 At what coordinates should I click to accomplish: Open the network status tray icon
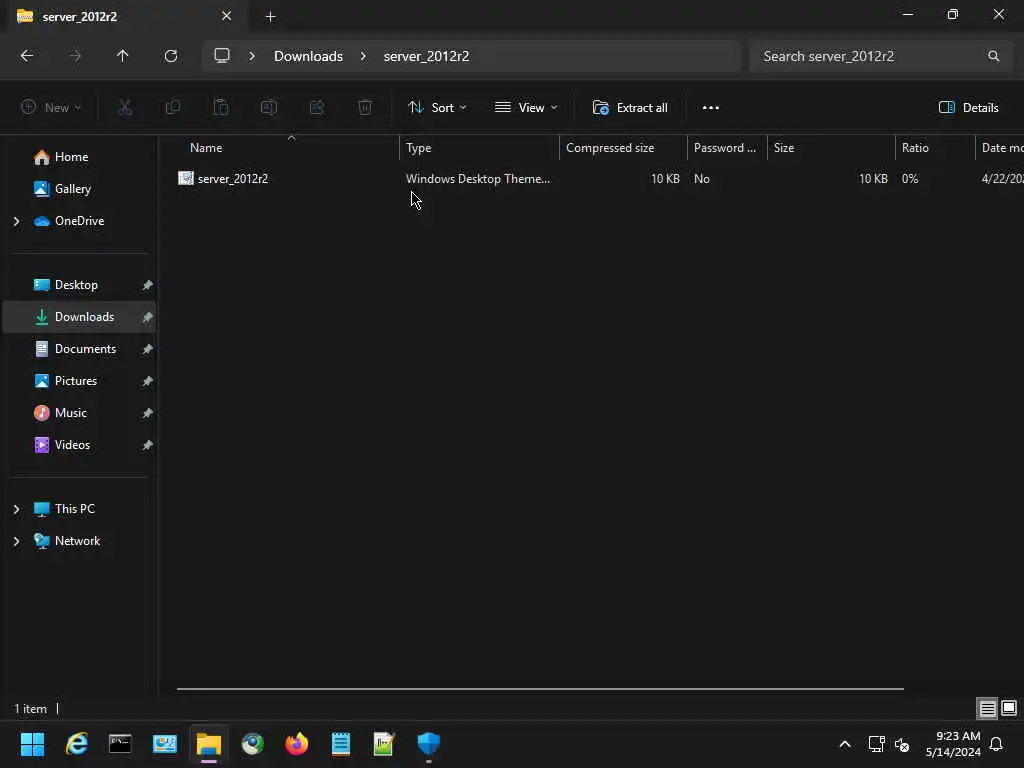876,744
